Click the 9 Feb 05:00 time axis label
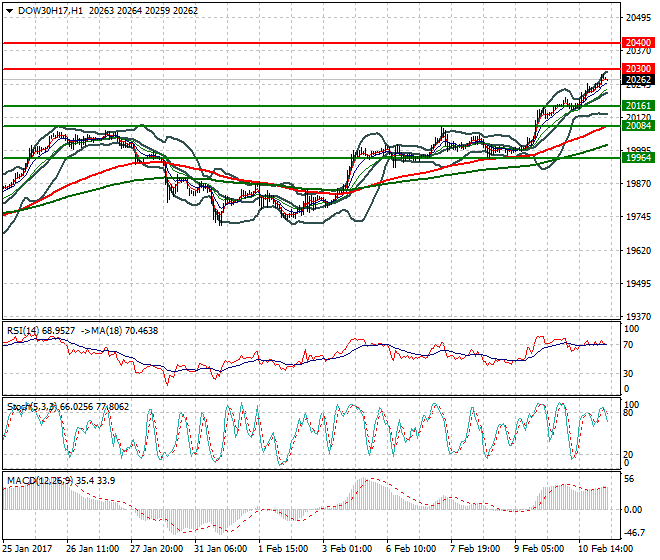Screen dimensions: 660x560 (539, 549)
